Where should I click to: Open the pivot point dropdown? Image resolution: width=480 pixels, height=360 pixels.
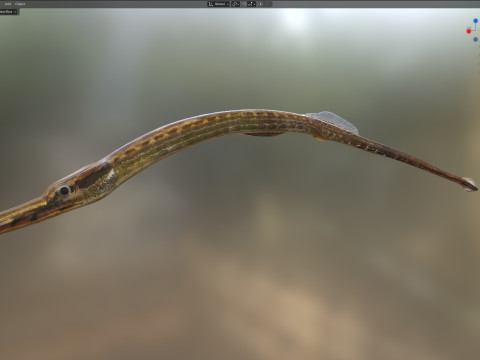(236, 4)
